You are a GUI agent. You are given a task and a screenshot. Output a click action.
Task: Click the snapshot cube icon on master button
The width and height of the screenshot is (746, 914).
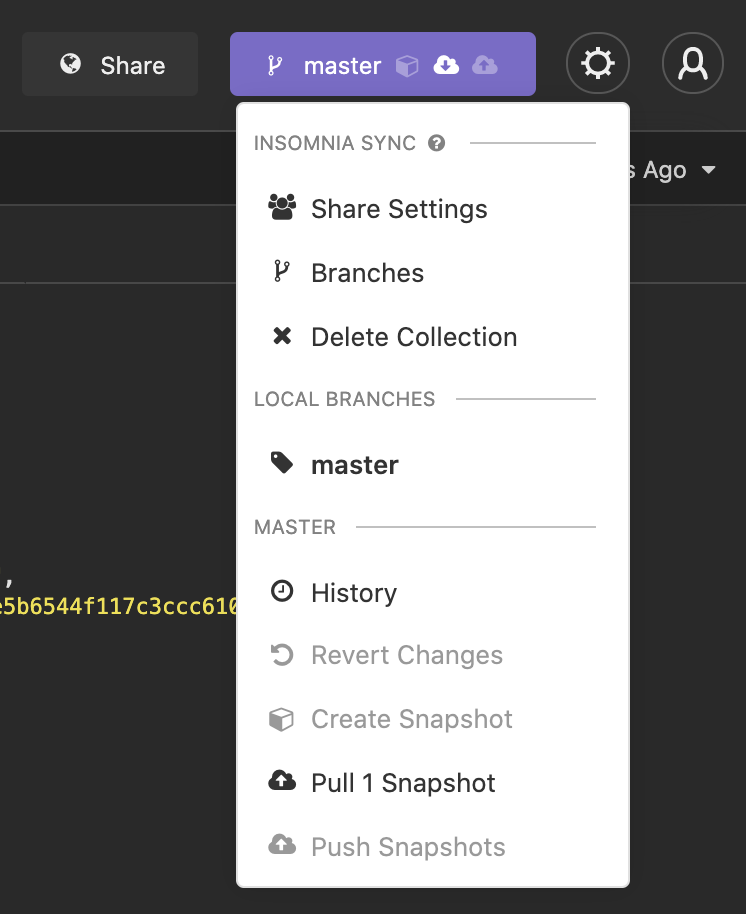point(407,66)
